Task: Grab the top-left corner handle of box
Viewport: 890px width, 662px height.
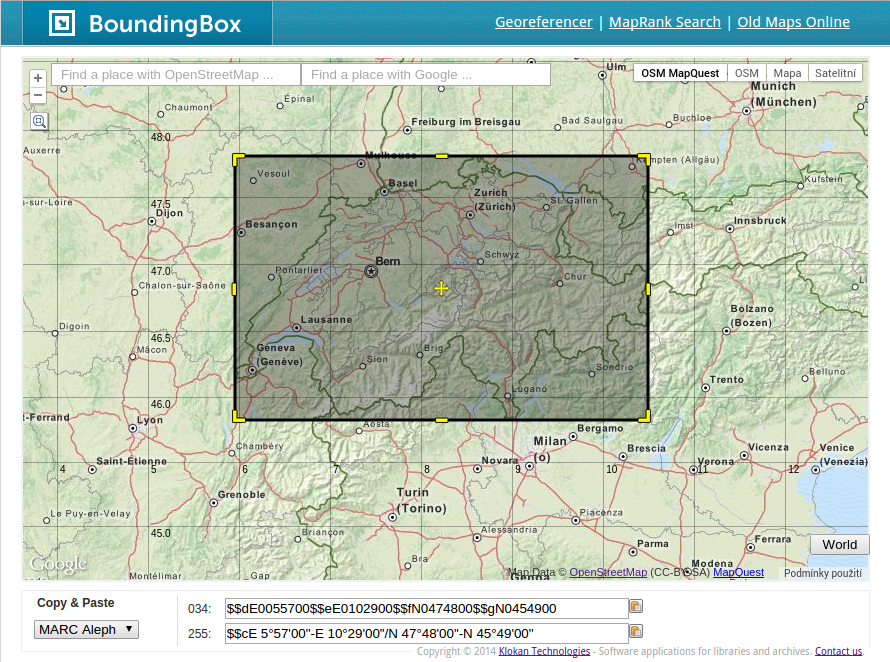Action: (x=238, y=159)
